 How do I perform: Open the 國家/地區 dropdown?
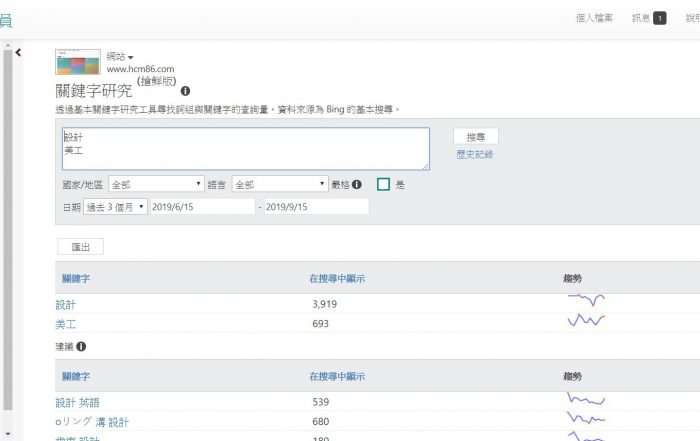(x=157, y=185)
